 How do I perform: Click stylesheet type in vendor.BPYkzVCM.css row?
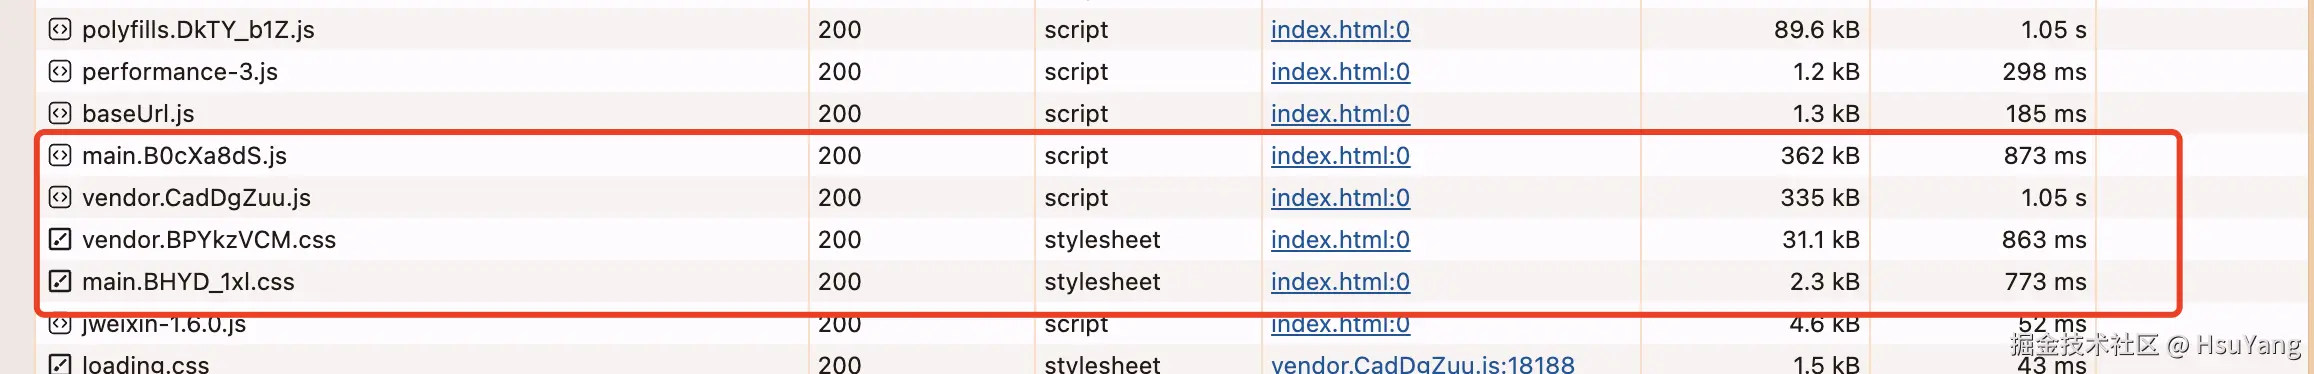tap(1102, 240)
